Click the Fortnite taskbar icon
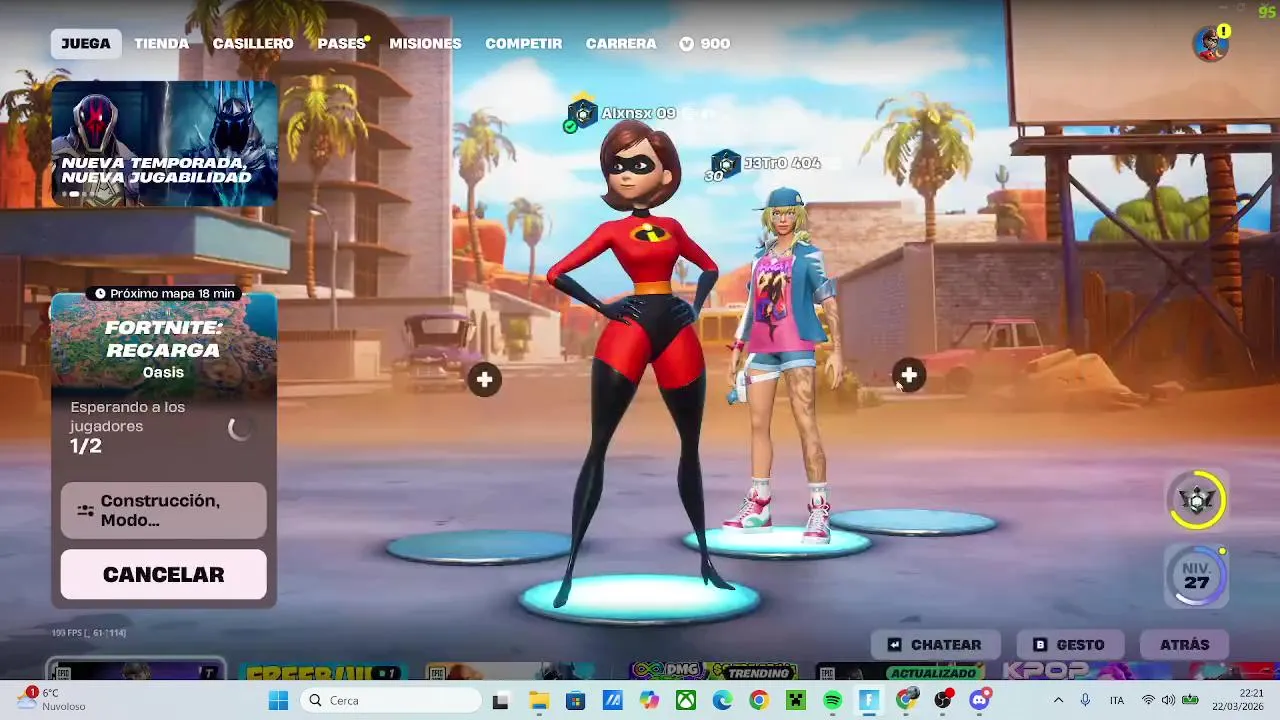Image resolution: width=1280 pixels, height=720 pixels. pyautogui.click(x=869, y=700)
